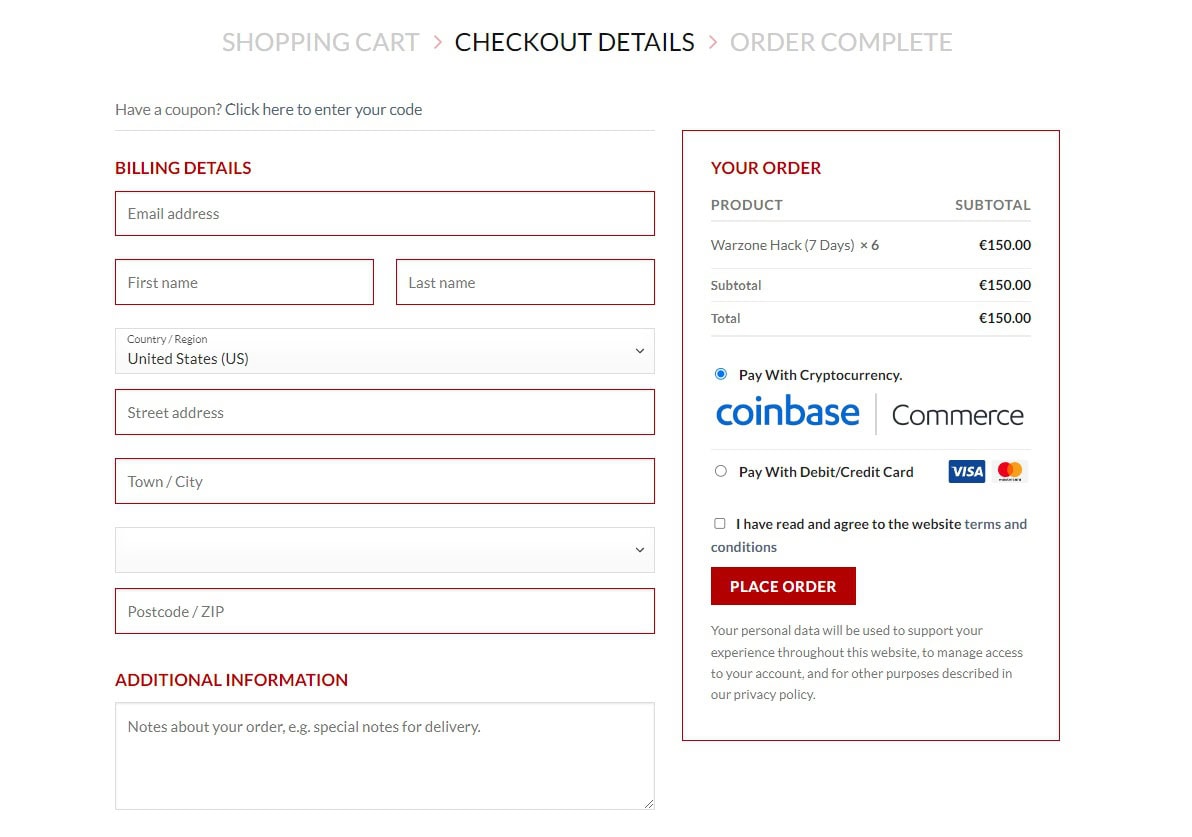Click the order notes text area
This screenshot has width=1192, height=837.
[384, 755]
